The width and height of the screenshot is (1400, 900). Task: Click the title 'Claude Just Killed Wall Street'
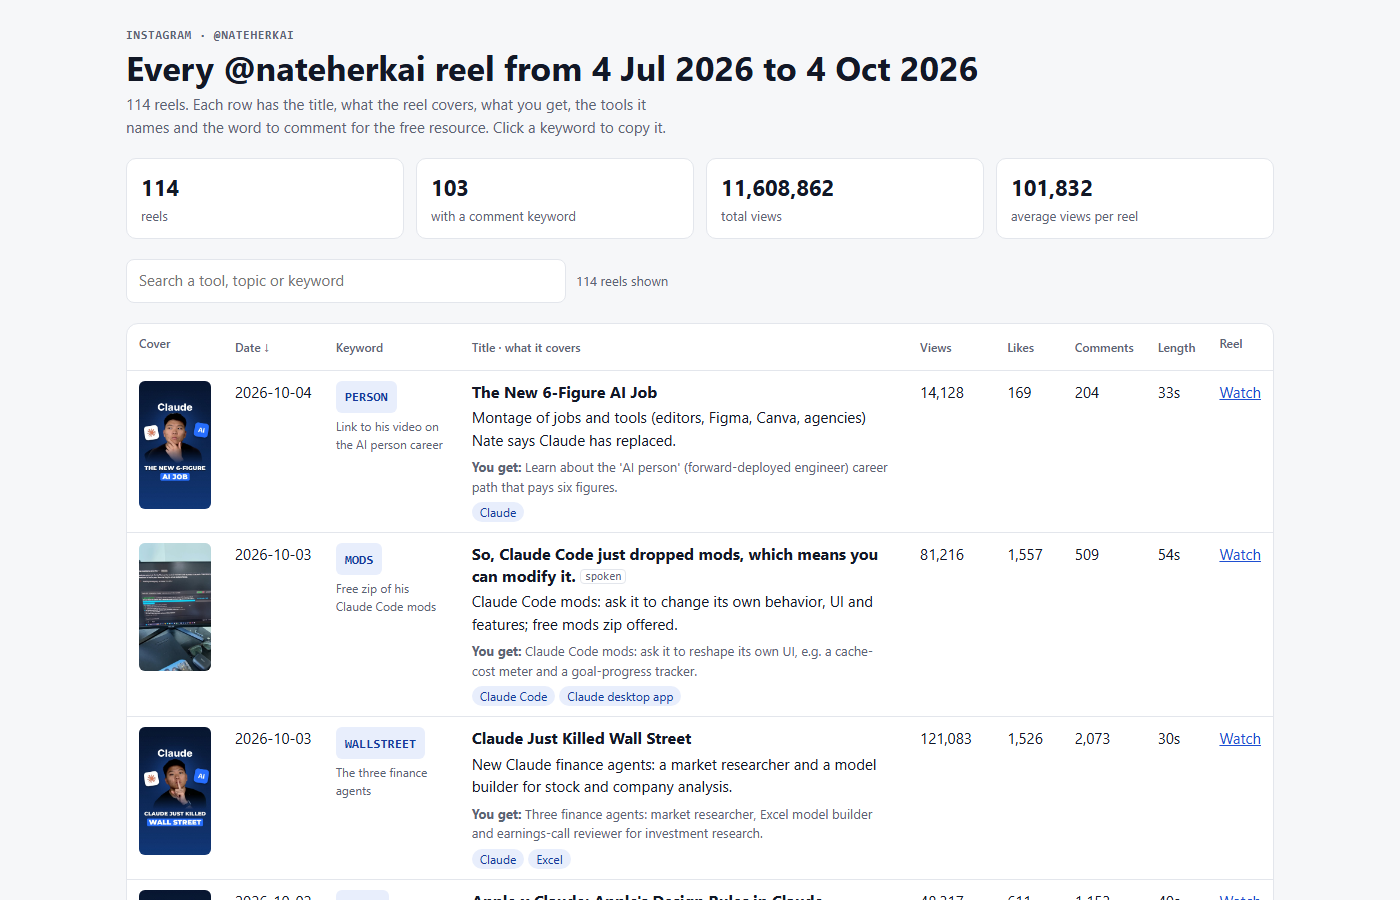[x=581, y=739]
